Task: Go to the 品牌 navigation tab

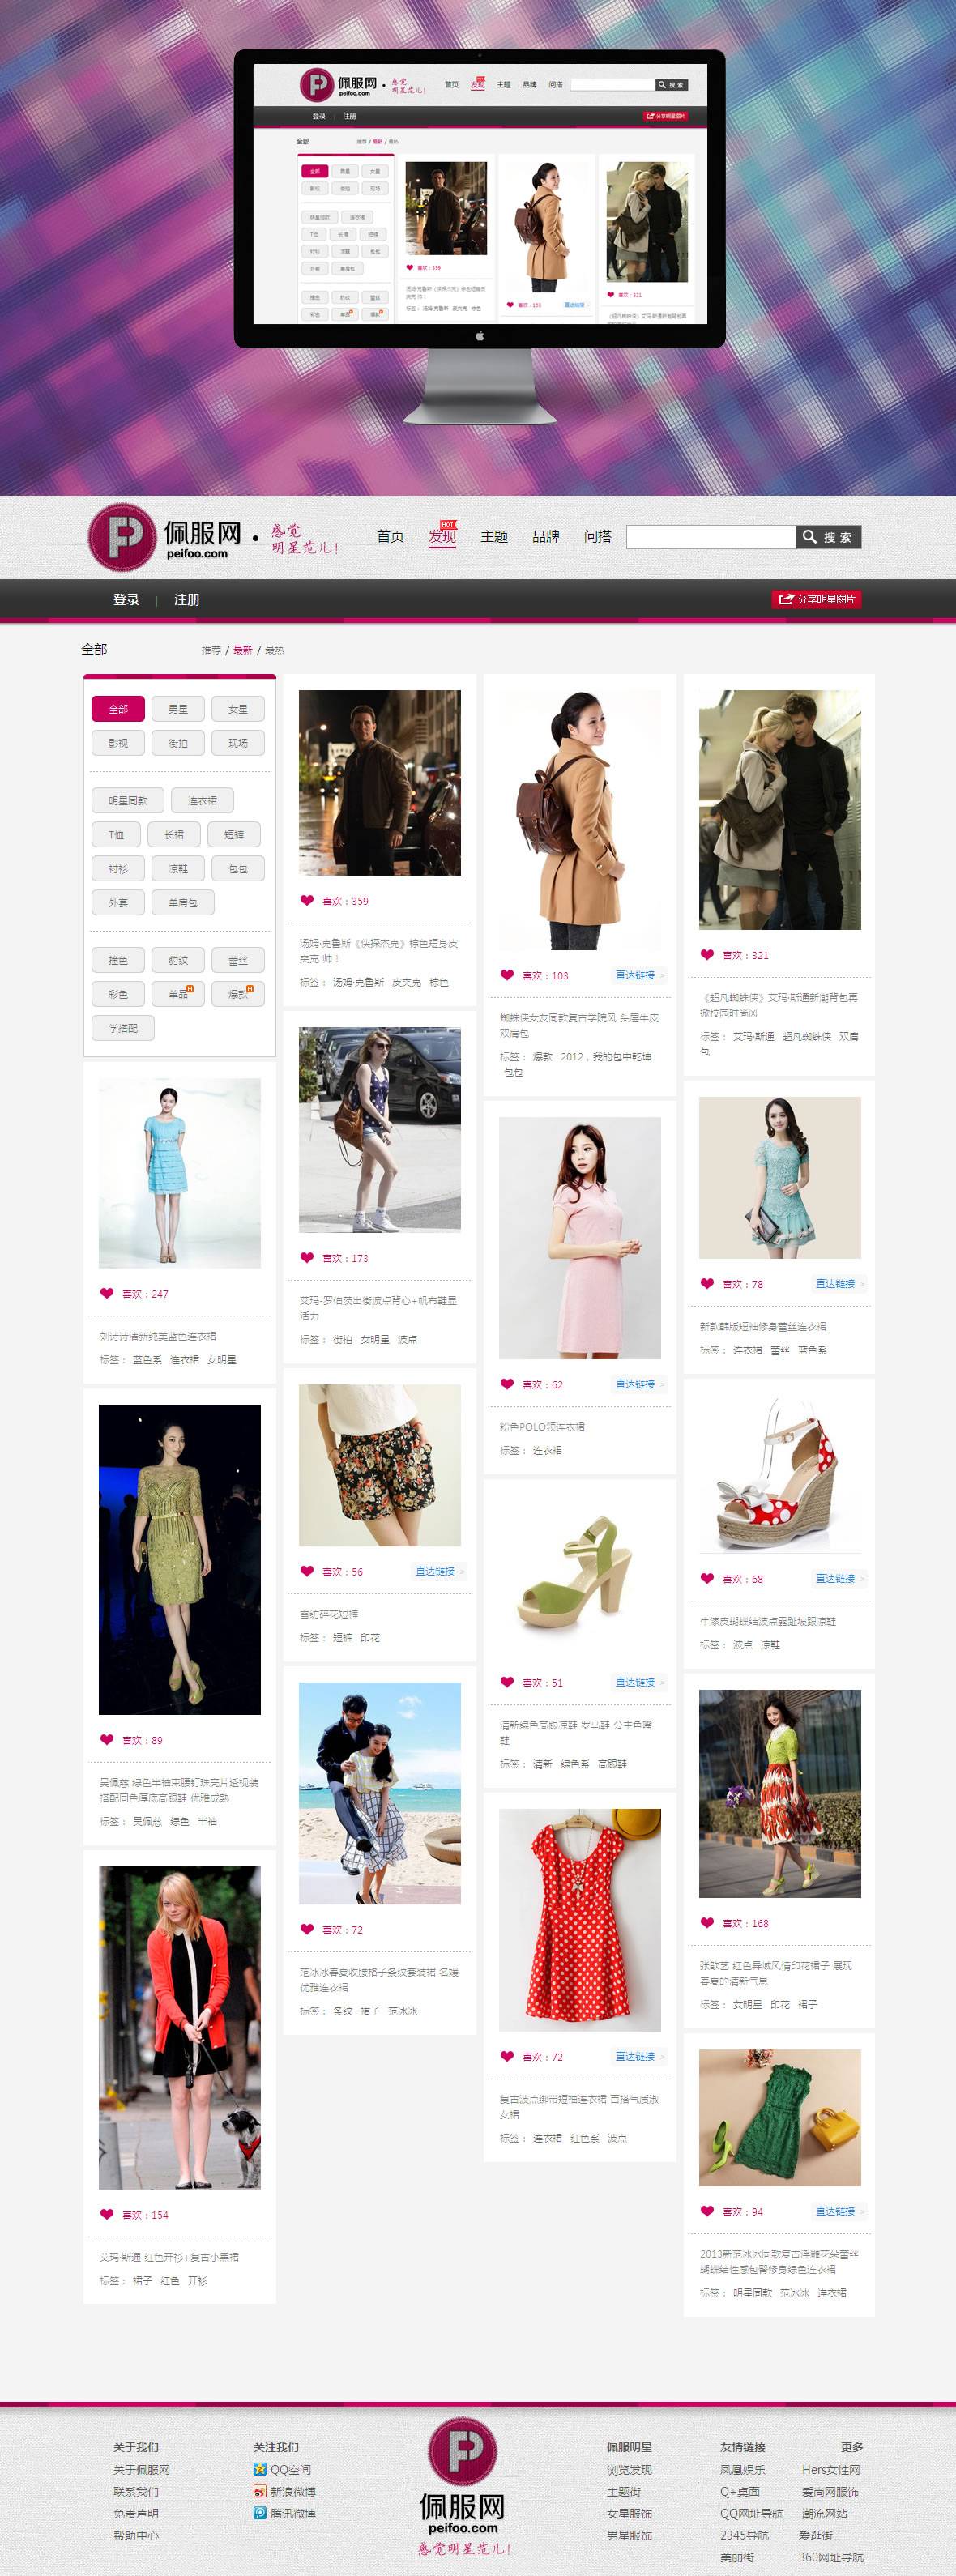Action: [x=546, y=537]
